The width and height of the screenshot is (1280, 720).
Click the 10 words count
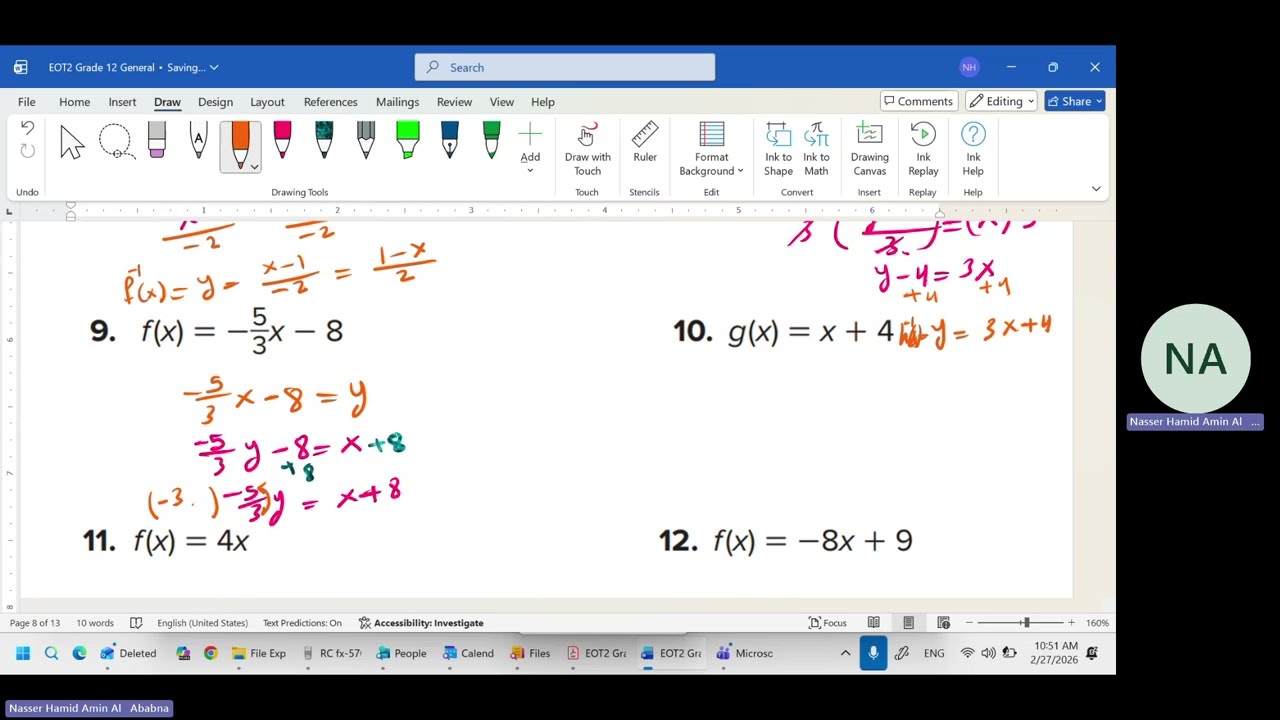(95, 623)
